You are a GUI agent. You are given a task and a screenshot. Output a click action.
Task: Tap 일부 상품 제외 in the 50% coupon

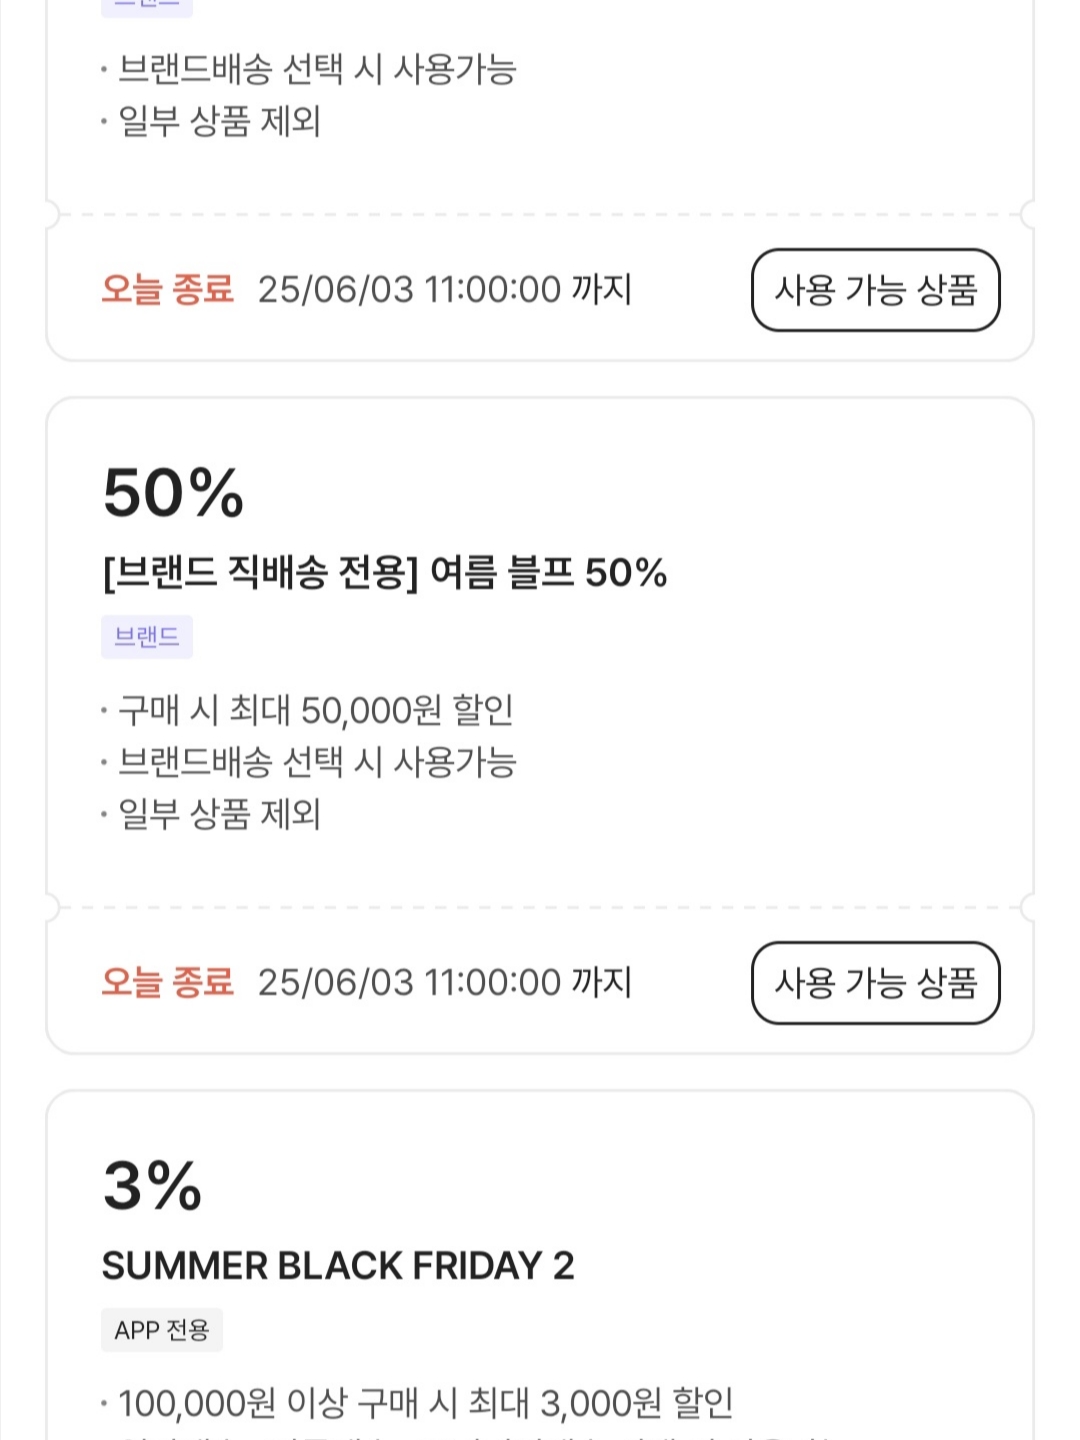(219, 814)
